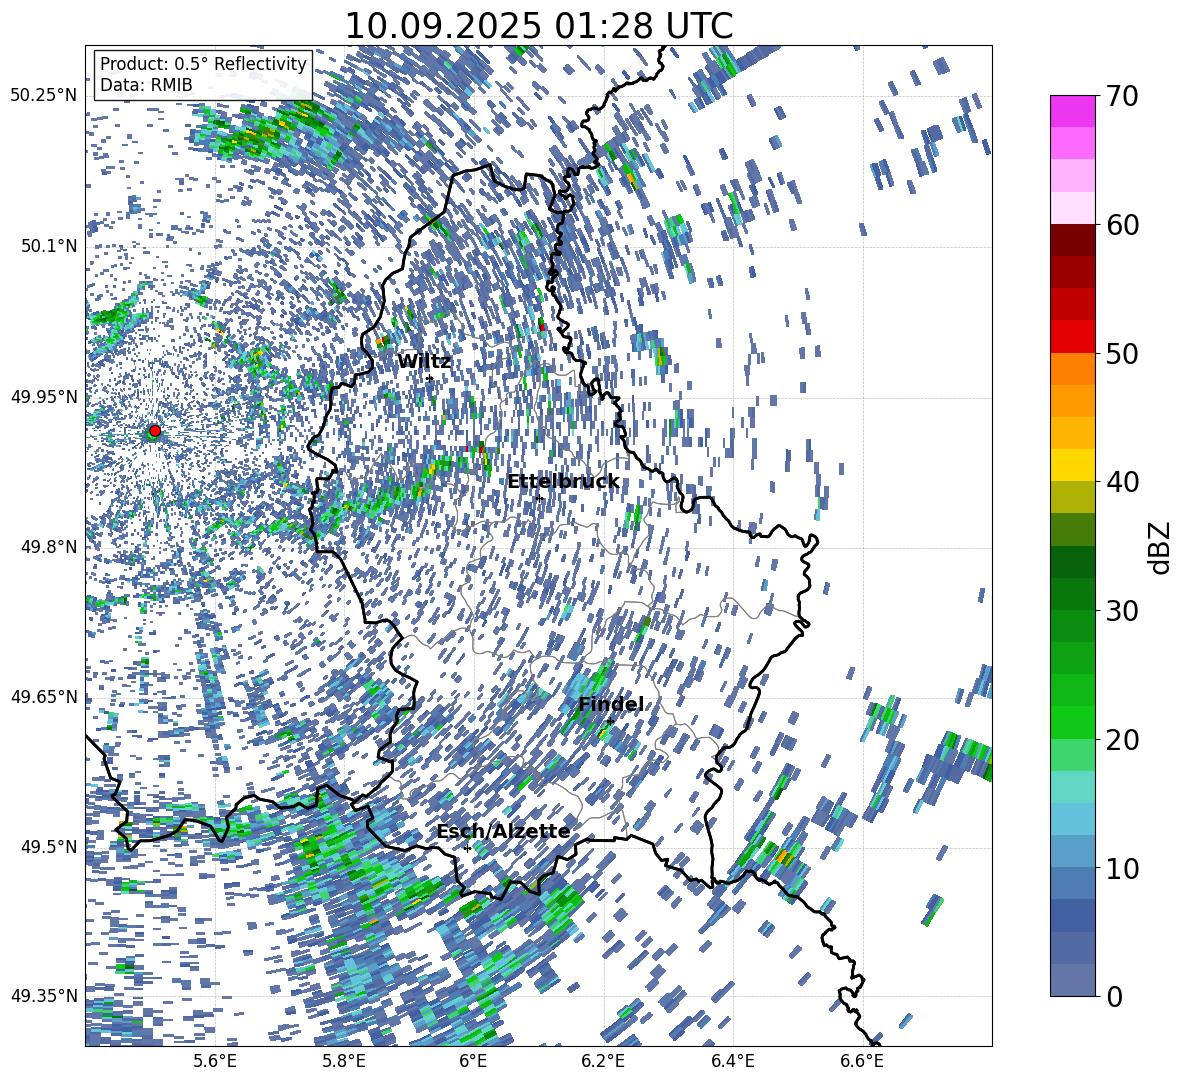Click the 50.25°N latitude label
Image resolution: width=1184 pixels, height=1081 pixels.
point(44,96)
